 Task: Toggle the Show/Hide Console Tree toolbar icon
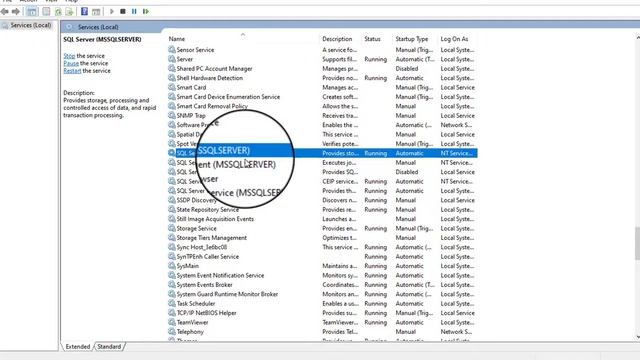(31, 11)
